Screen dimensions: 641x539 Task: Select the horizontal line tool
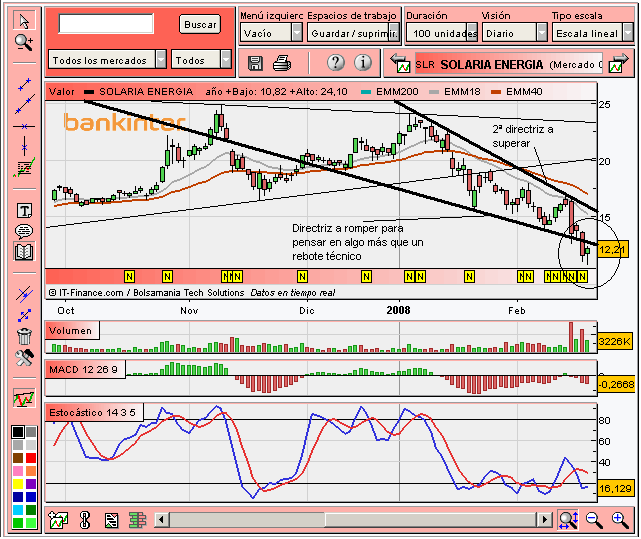pos(24,126)
